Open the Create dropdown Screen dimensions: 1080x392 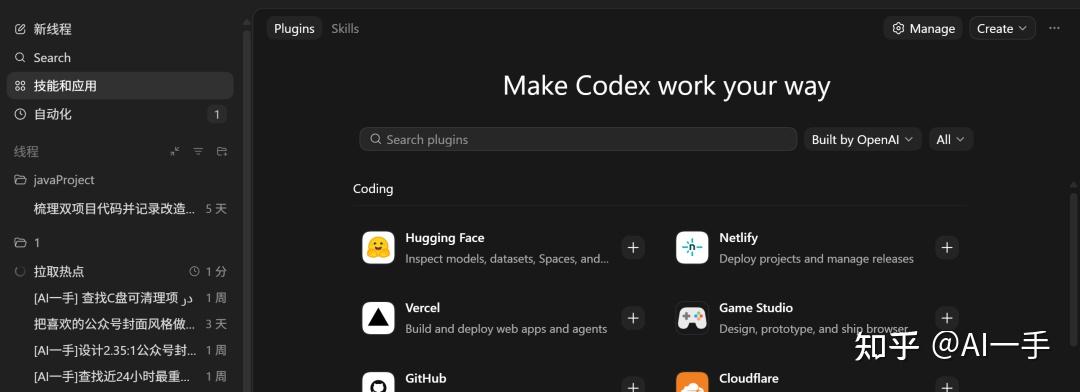[1002, 28]
